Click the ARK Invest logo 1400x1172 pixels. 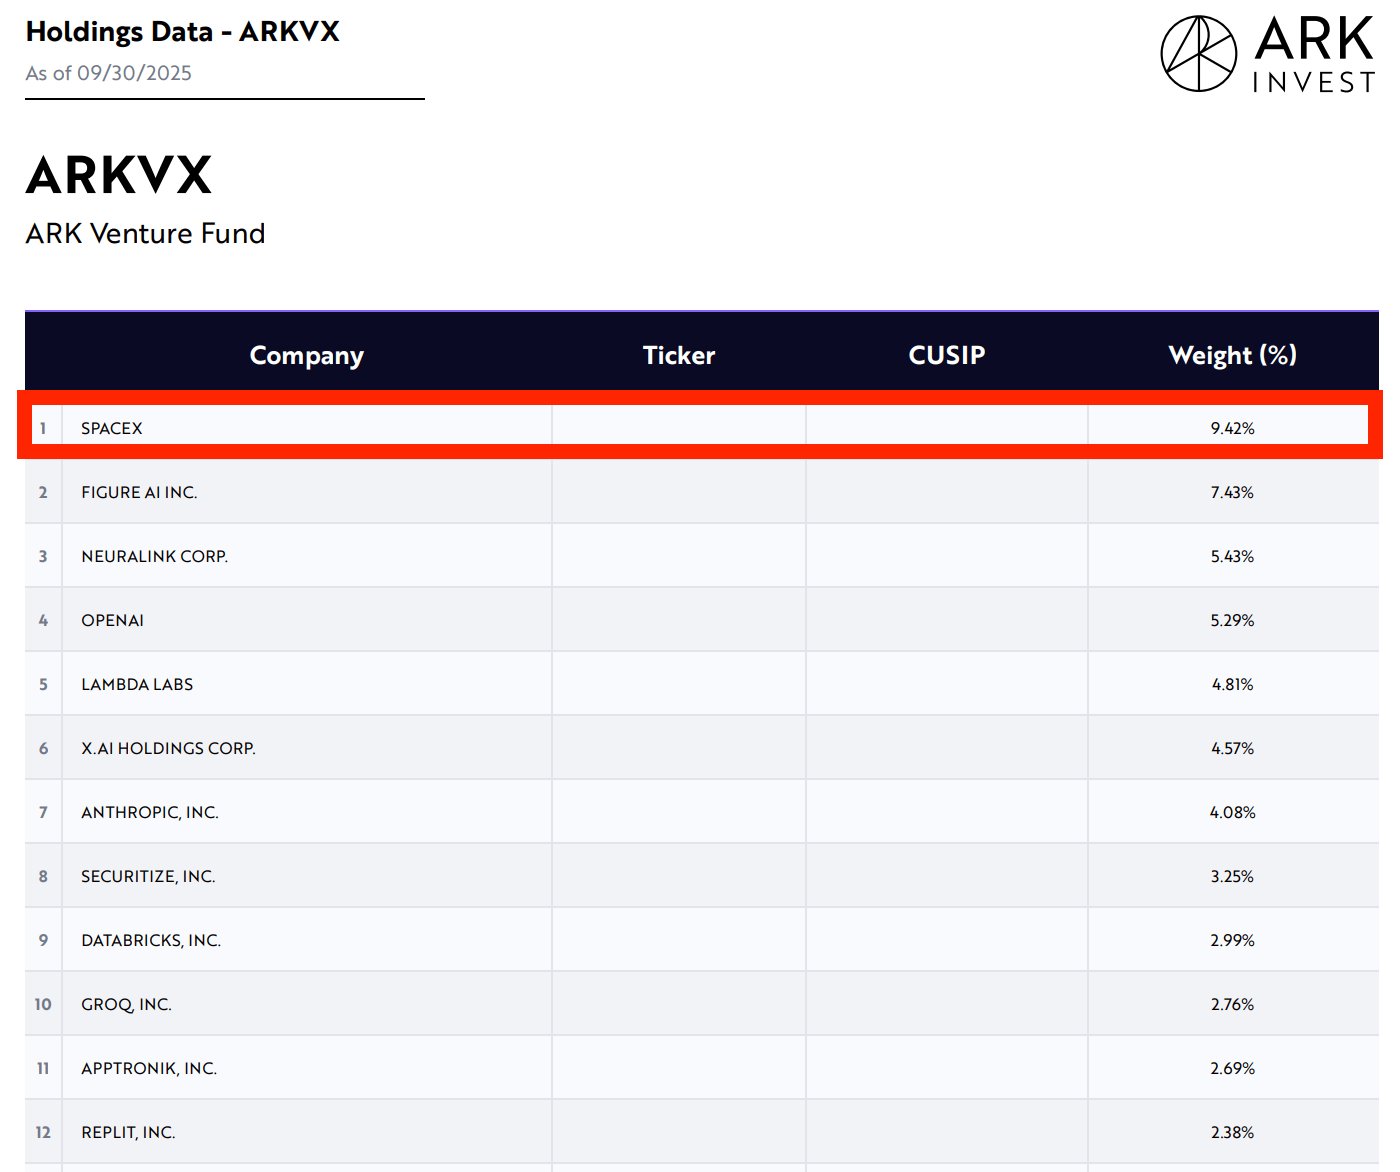[1268, 54]
